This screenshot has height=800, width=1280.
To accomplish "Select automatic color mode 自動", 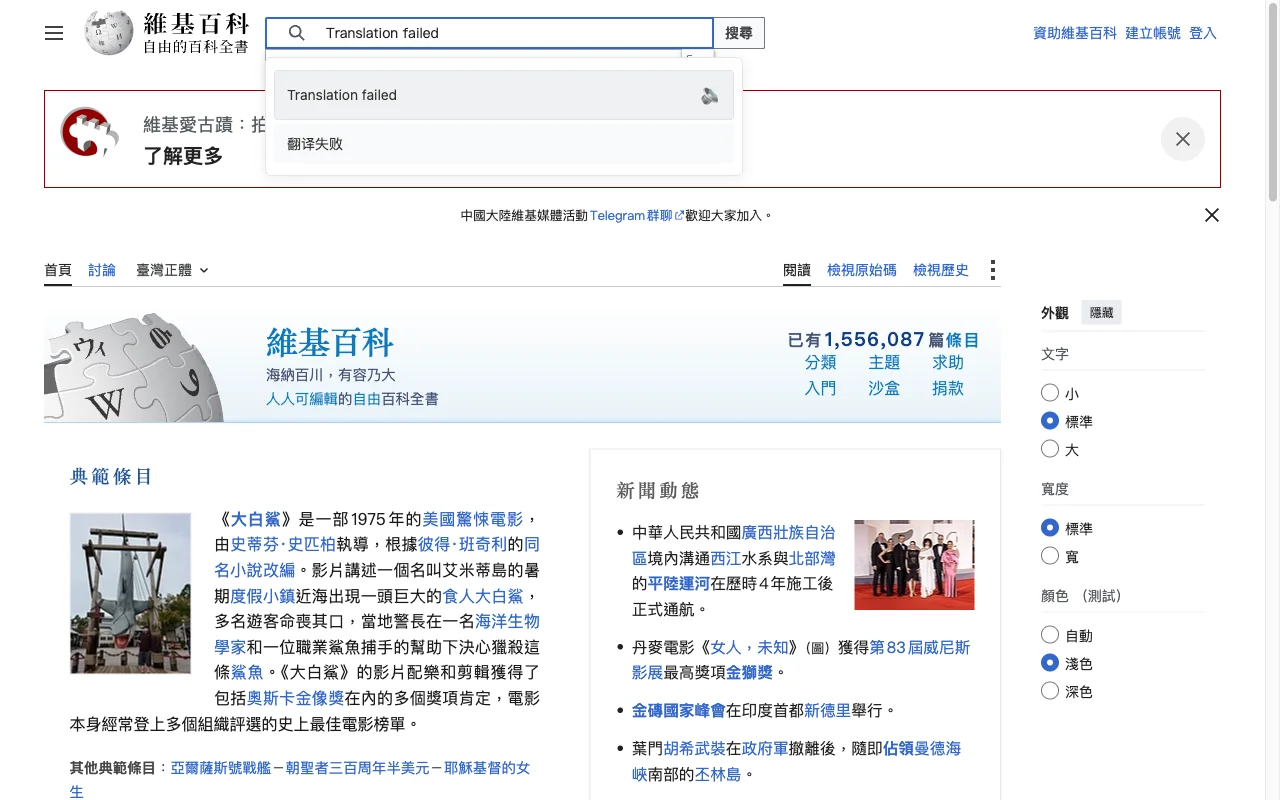I will (1049, 634).
